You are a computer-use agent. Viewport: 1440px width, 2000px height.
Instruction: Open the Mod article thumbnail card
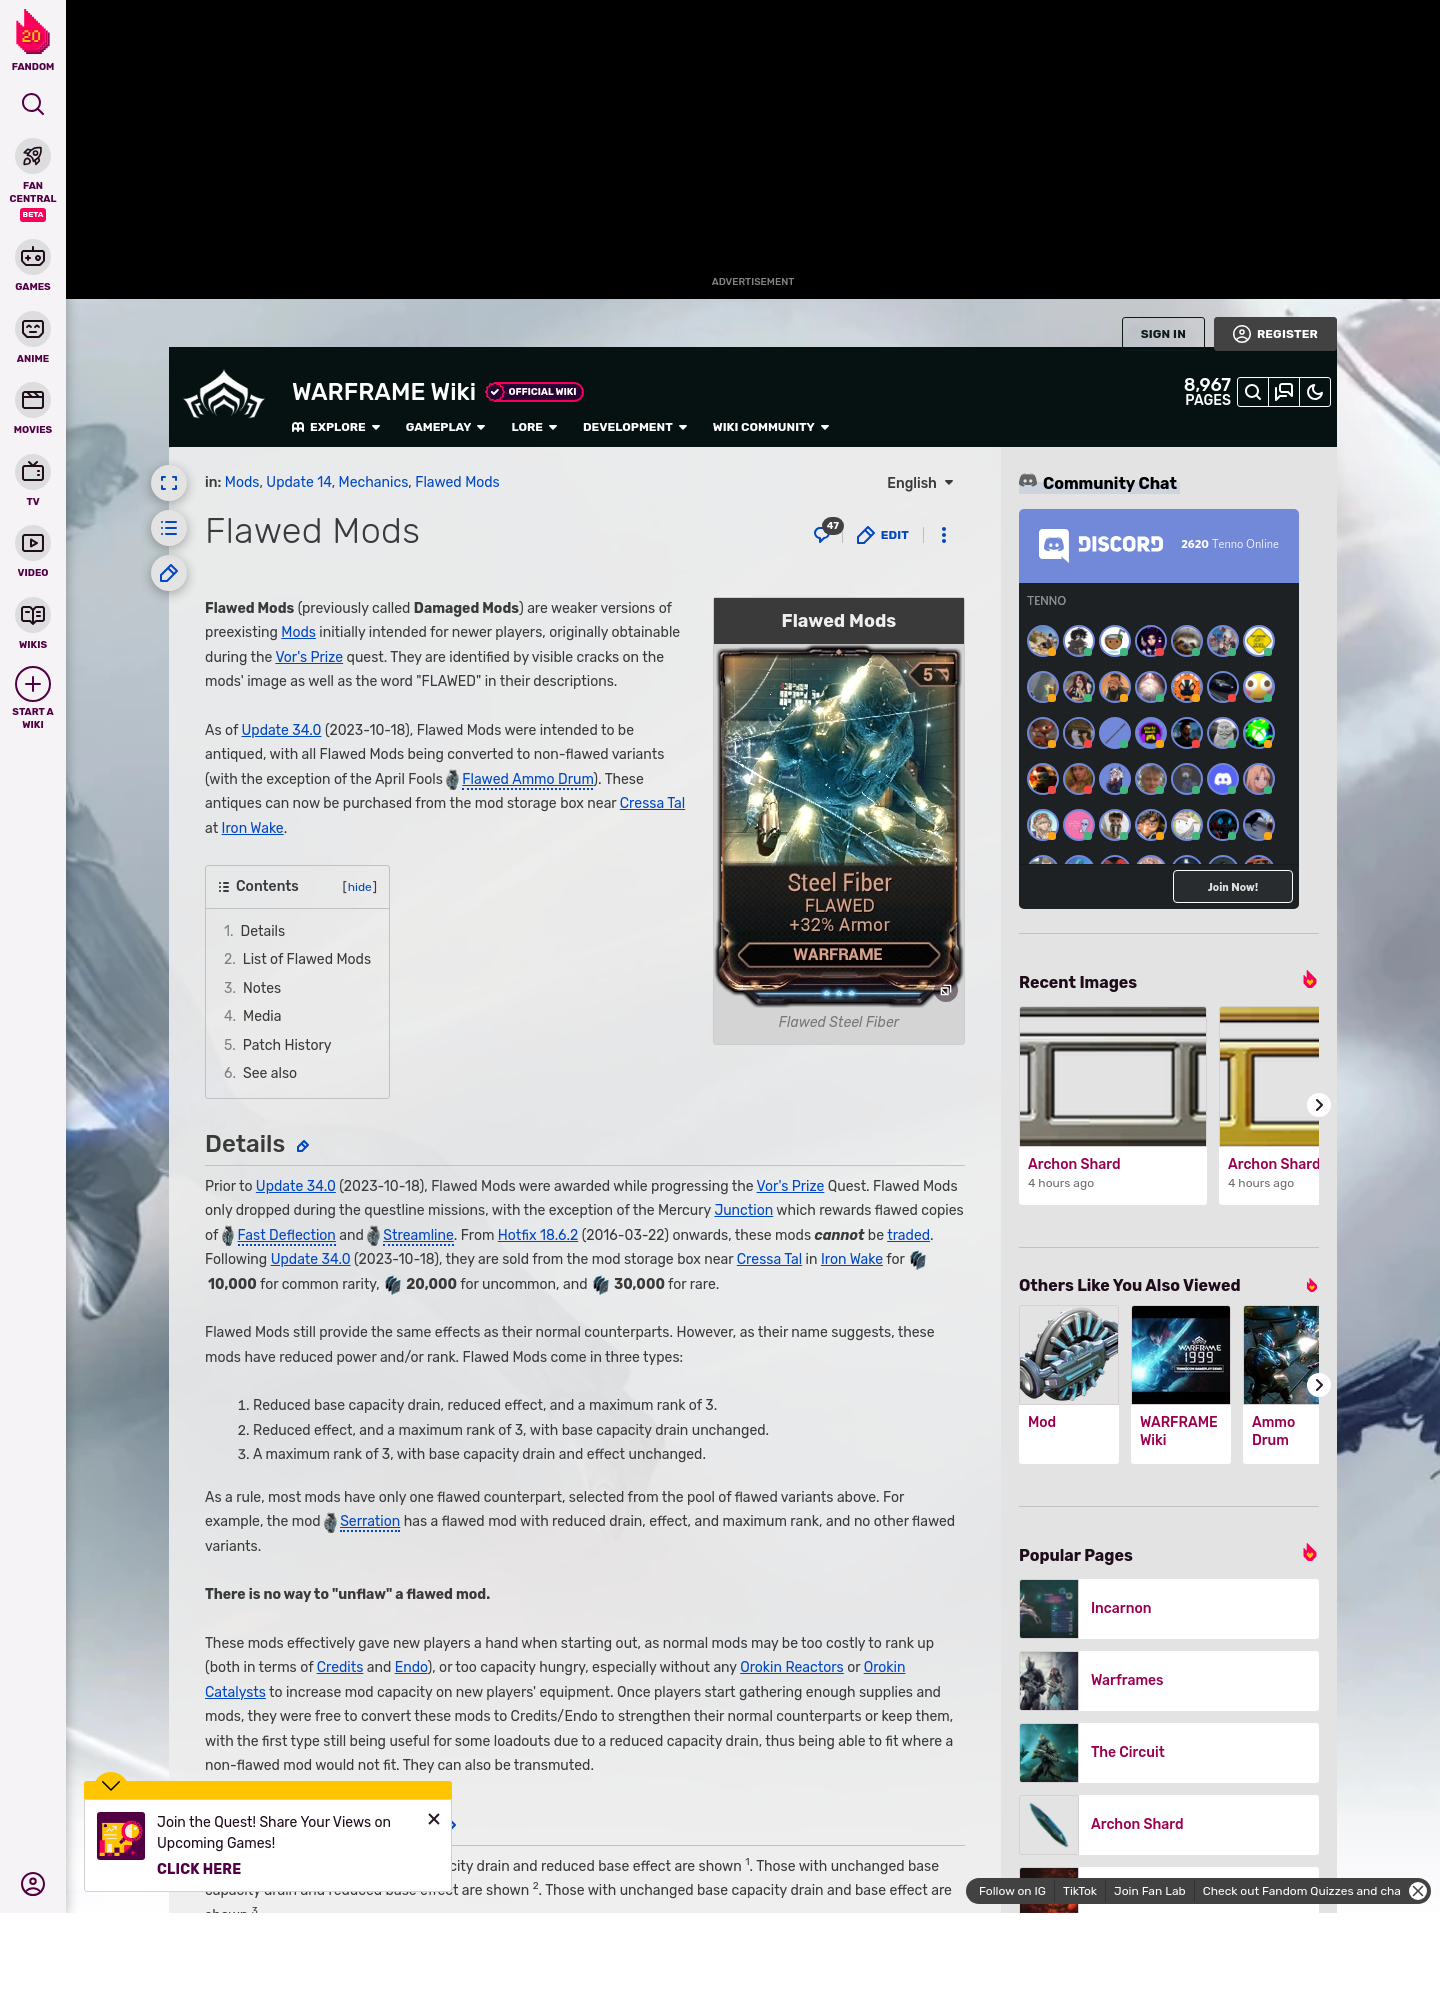[x=1069, y=1385]
